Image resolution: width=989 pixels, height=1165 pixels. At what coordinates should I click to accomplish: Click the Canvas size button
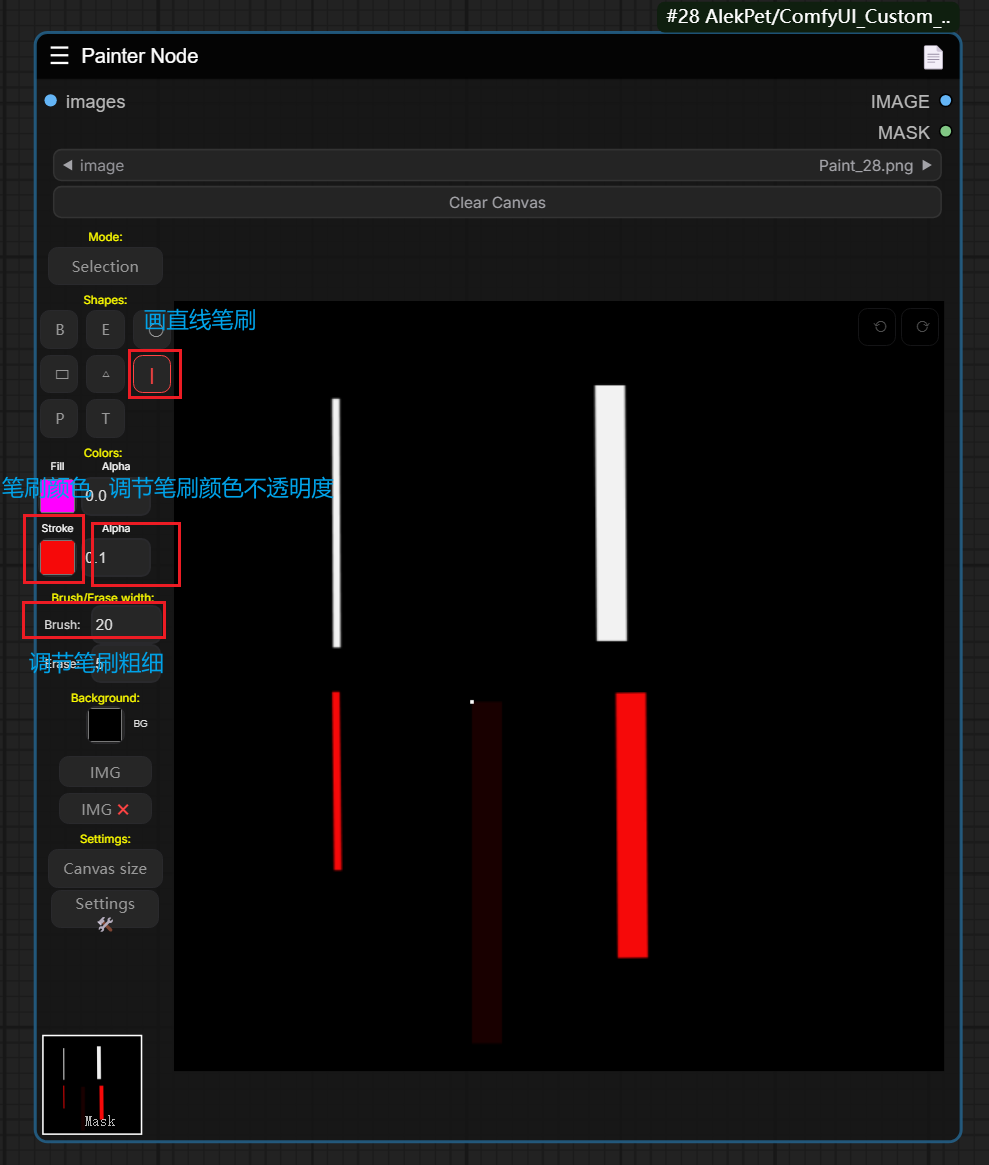click(105, 868)
